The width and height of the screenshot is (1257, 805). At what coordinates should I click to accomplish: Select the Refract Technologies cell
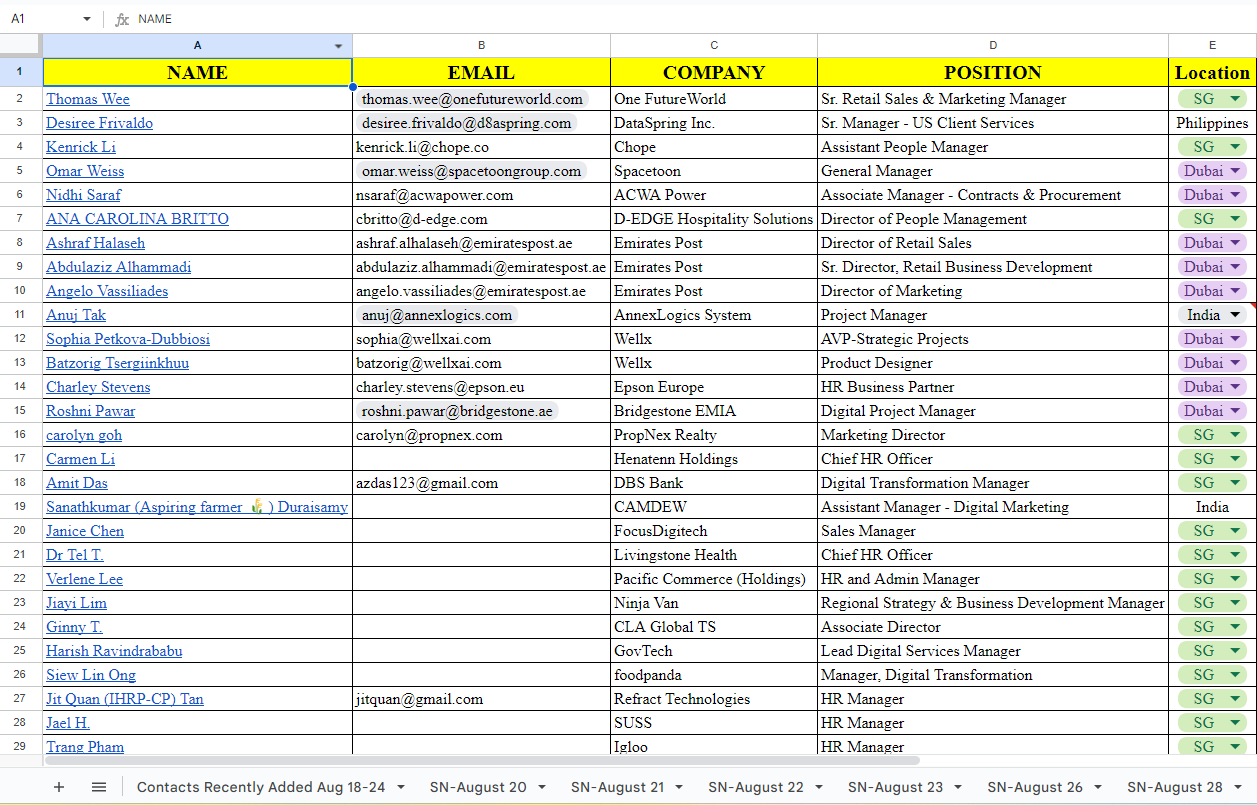714,699
